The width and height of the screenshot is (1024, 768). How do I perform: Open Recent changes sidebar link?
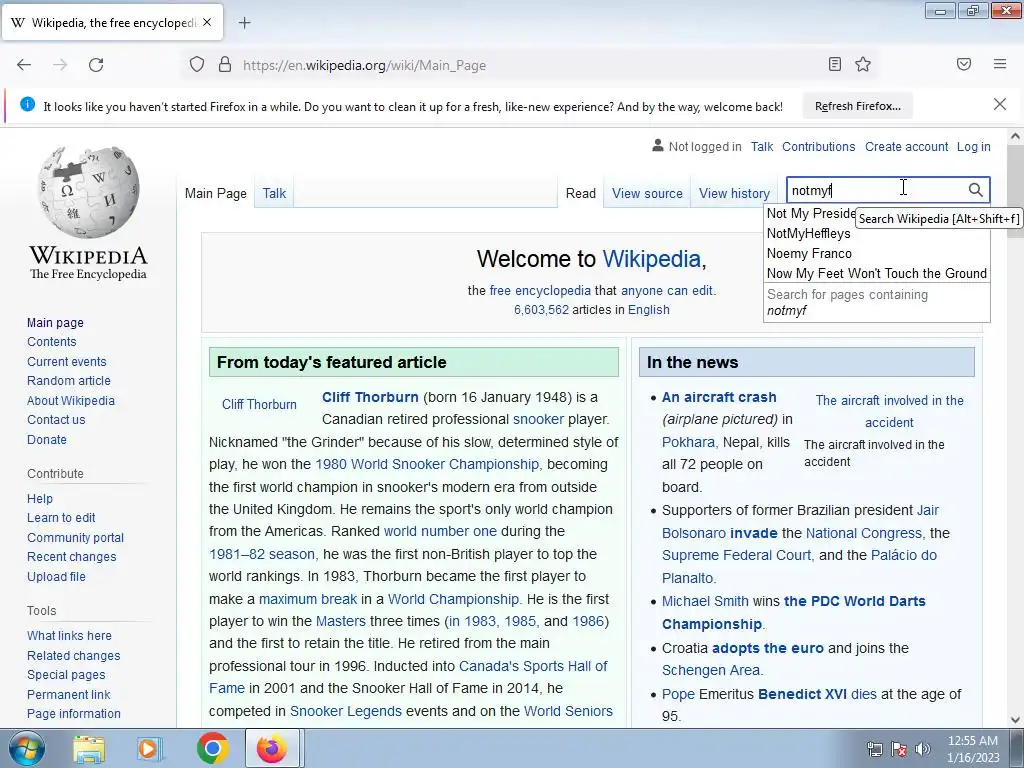(x=72, y=557)
